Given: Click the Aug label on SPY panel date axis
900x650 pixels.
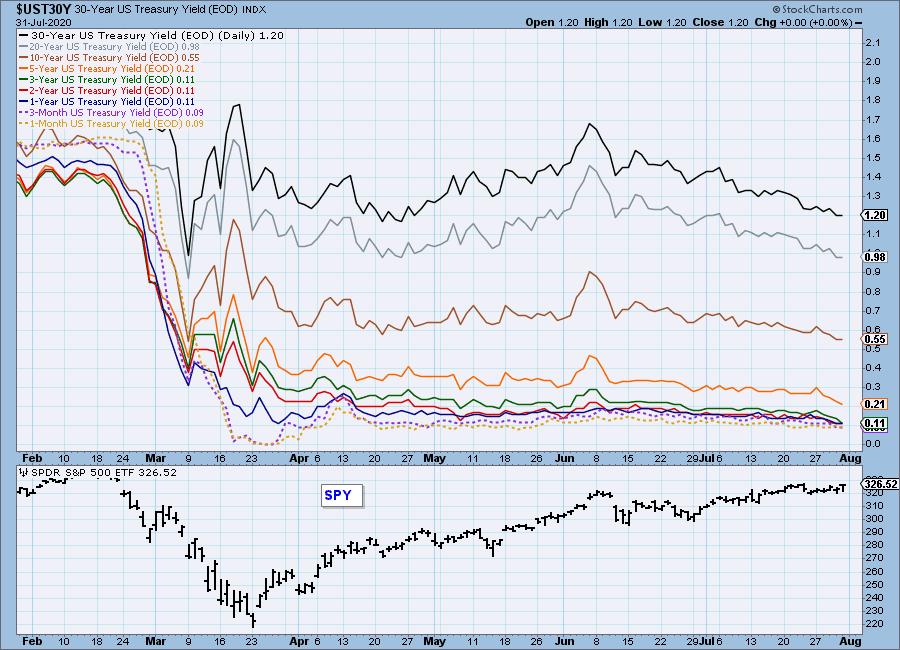Looking at the screenshot, I should coord(850,641).
